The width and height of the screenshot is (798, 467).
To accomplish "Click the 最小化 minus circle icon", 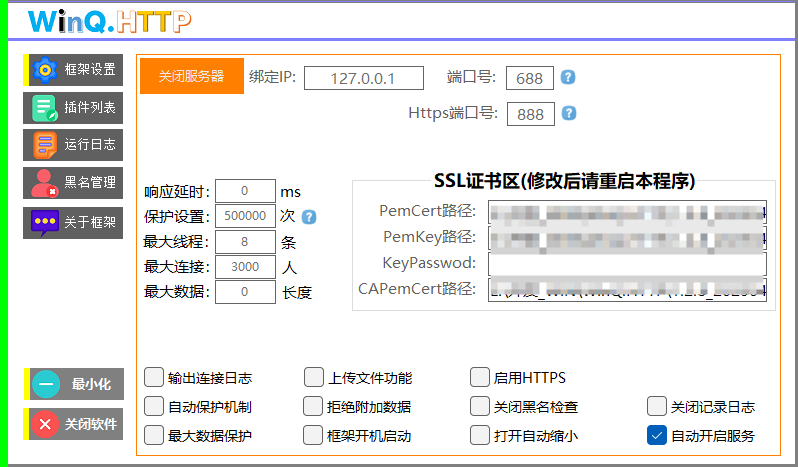I will (x=46, y=384).
